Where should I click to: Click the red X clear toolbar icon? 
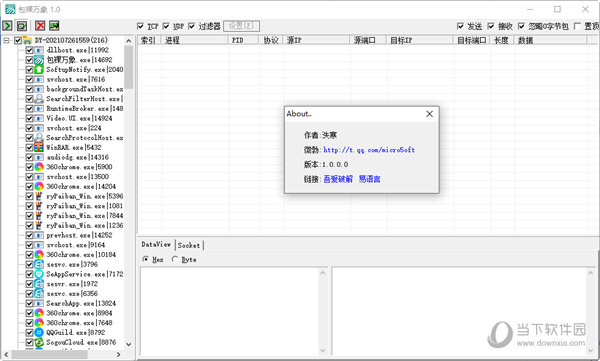(40, 26)
